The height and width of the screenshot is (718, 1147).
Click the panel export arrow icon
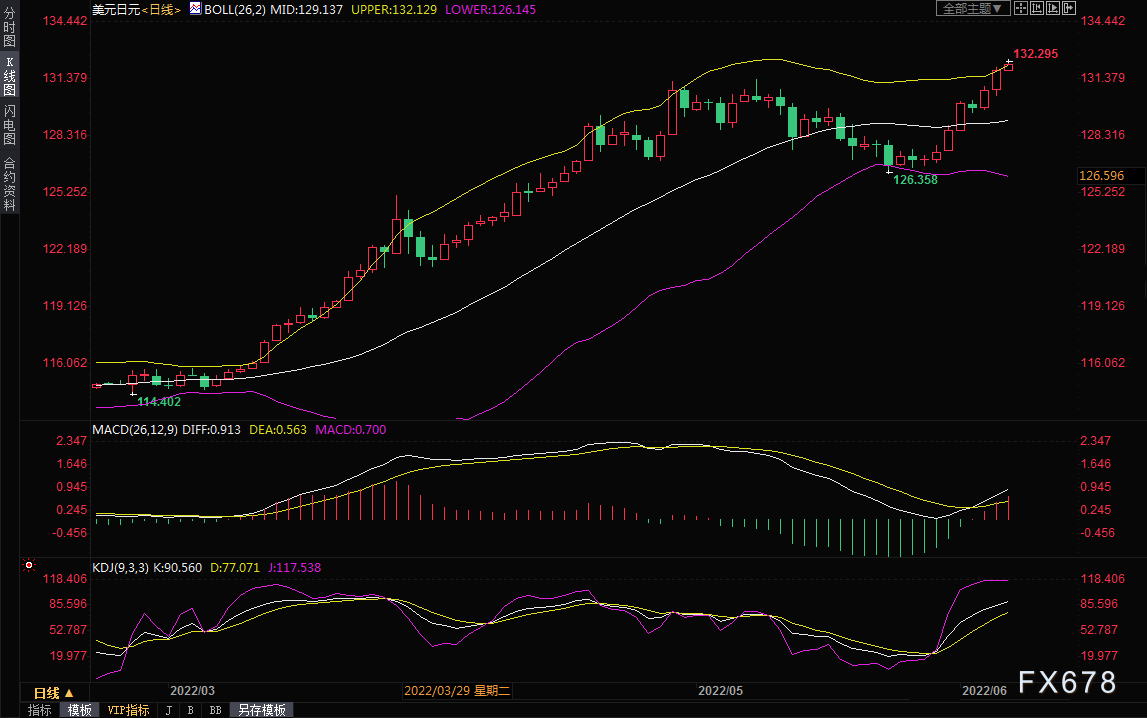click(1069, 8)
